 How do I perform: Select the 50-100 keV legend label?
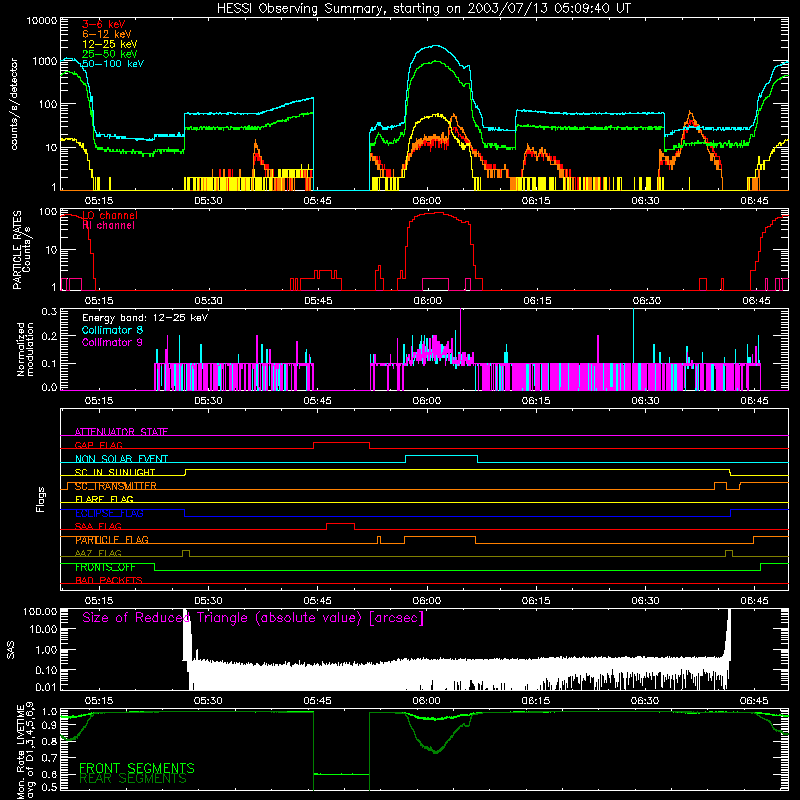[113, 64]
